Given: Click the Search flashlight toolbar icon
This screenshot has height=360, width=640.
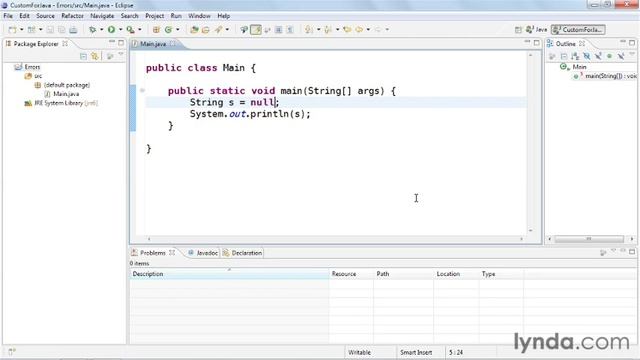Looking at the screenshot, I should 219,30.
